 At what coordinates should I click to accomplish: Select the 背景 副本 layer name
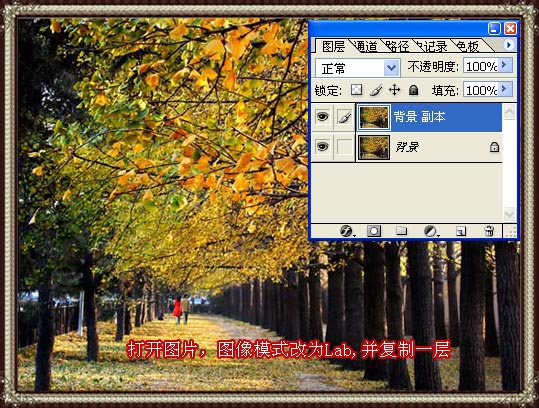[419, 117]
